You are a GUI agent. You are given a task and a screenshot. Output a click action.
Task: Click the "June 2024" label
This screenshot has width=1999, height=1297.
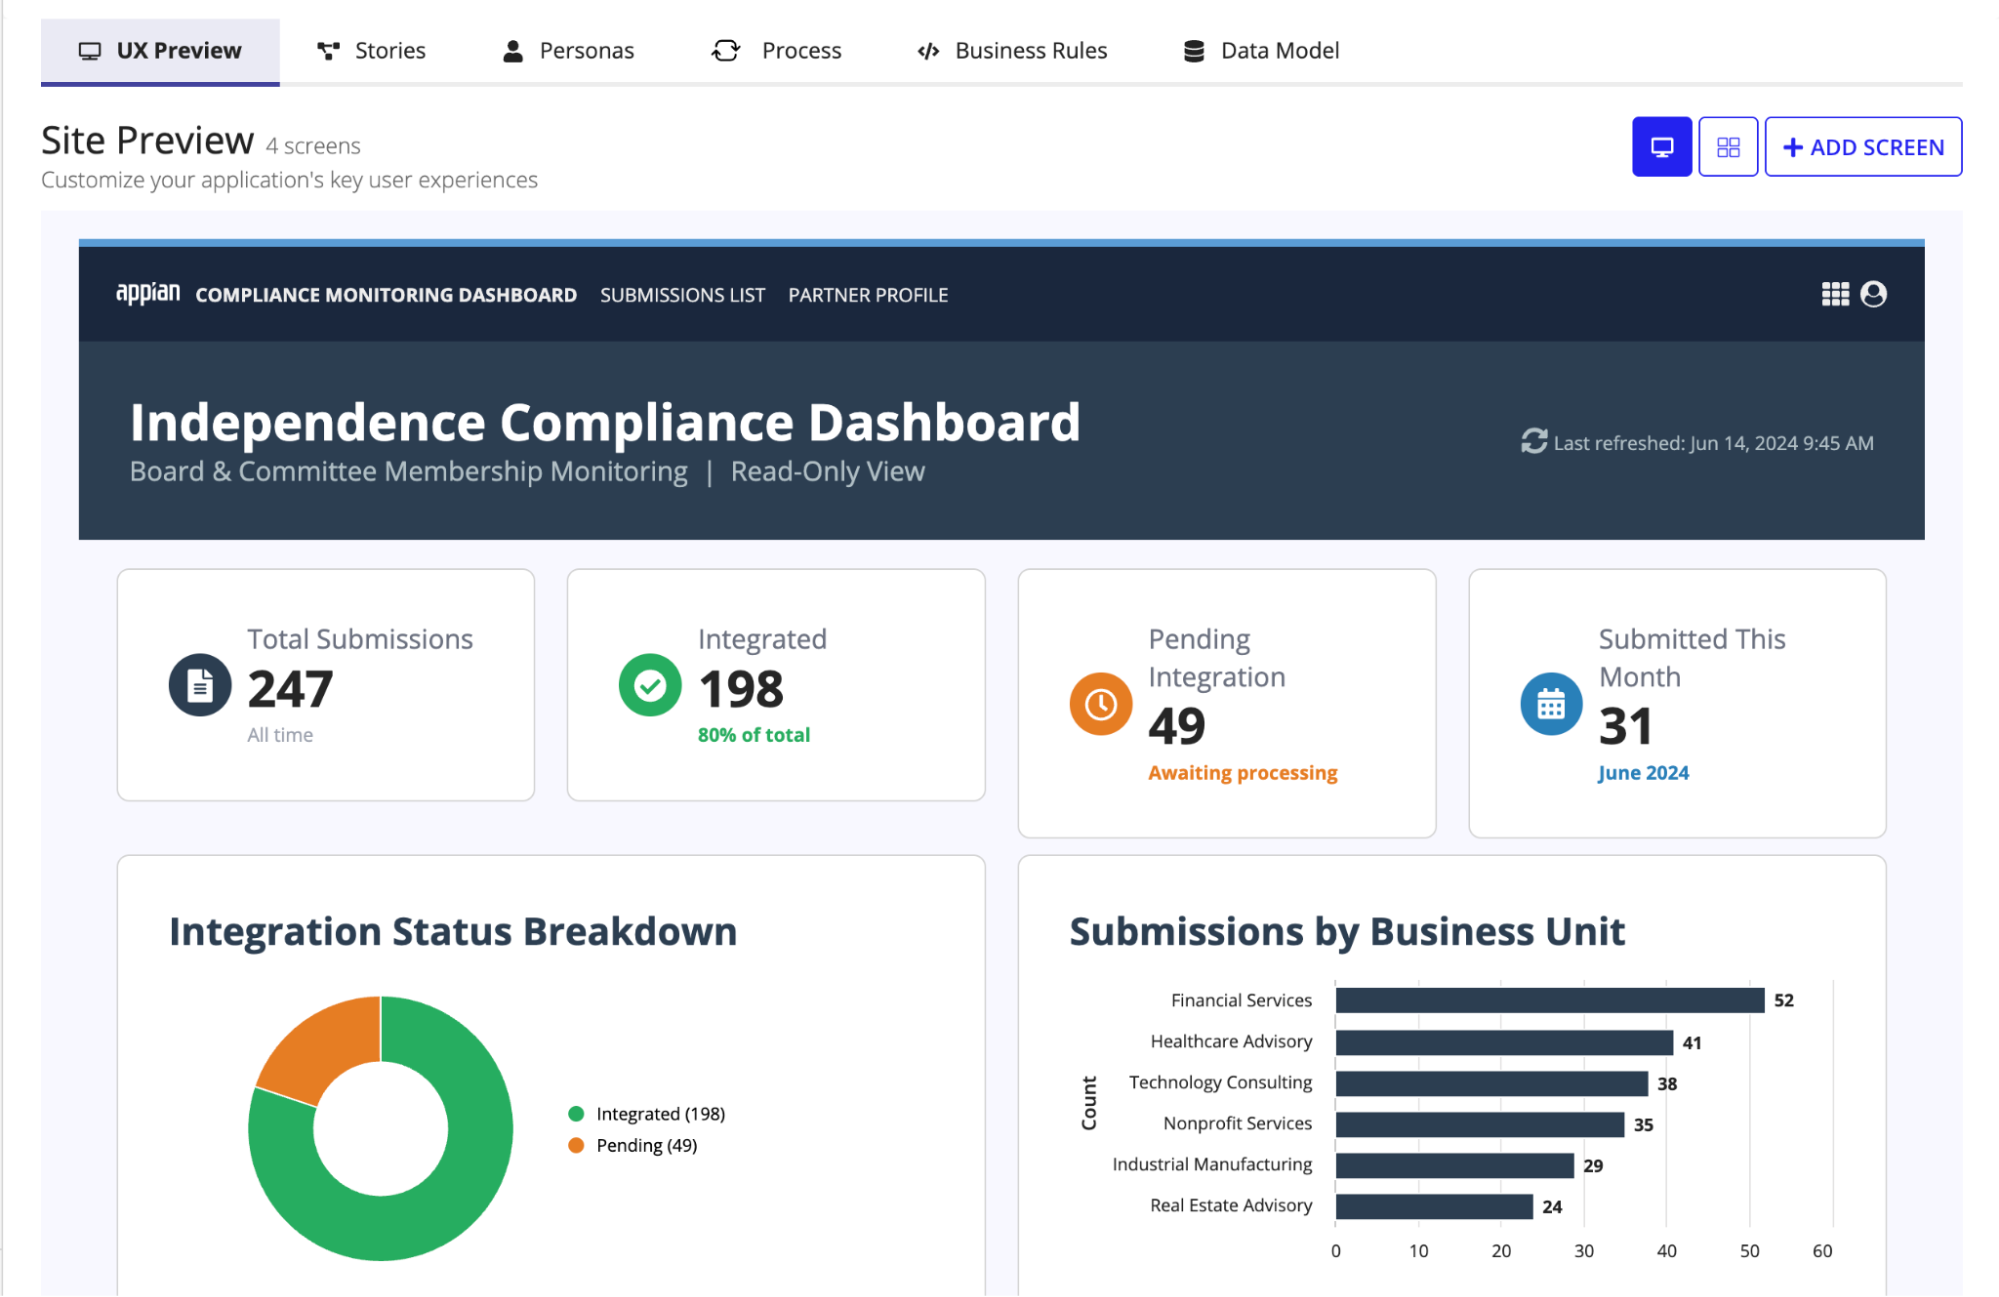pyautogui.click(x=1643, y=773)
